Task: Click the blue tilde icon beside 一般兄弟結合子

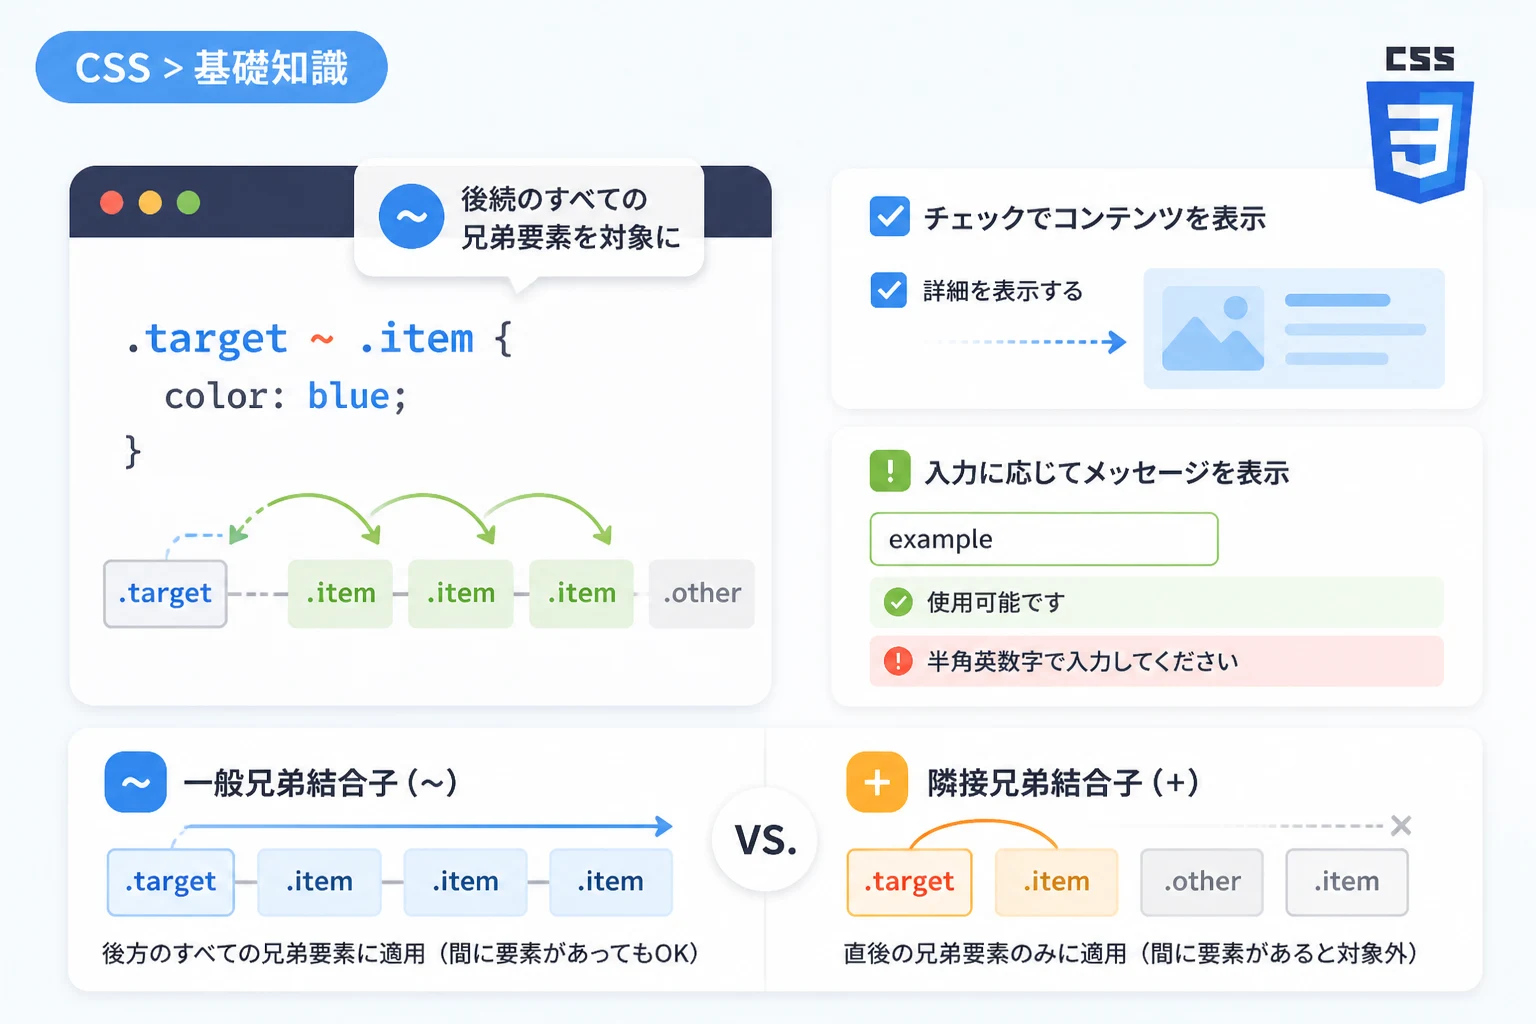Action: point(135,782)
